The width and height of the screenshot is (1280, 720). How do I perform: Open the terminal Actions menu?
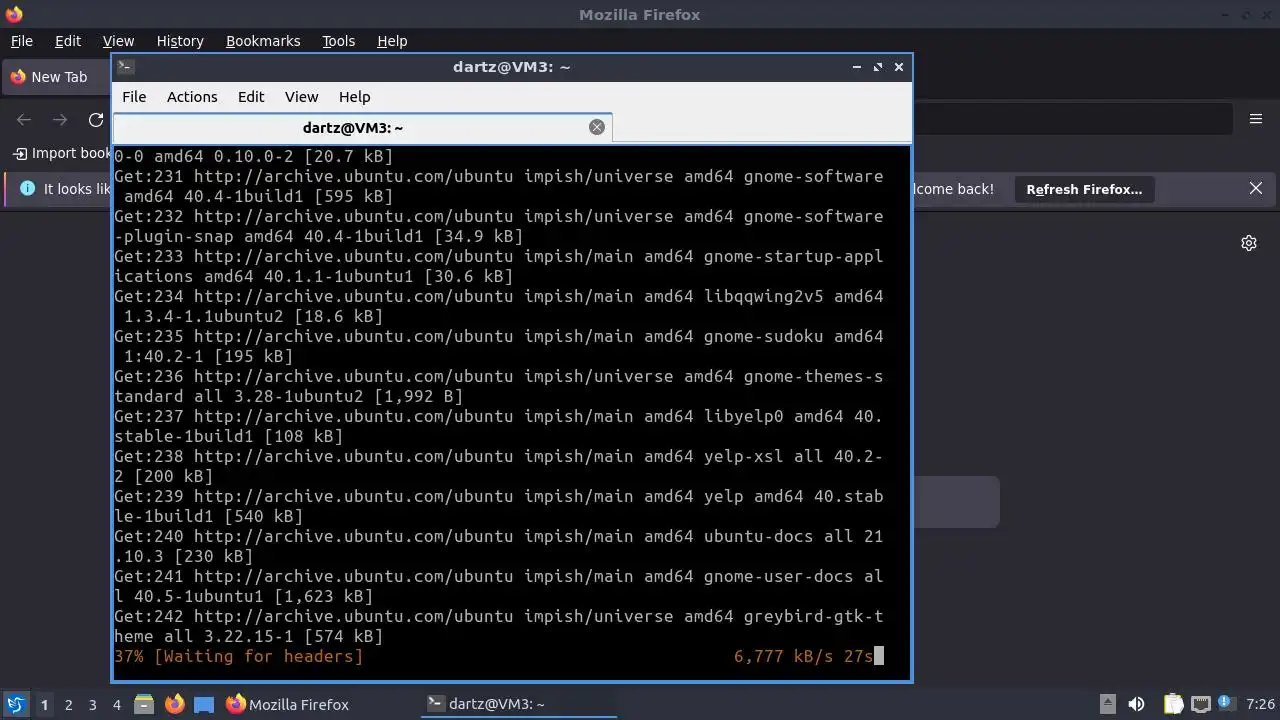tap(192, 97)
